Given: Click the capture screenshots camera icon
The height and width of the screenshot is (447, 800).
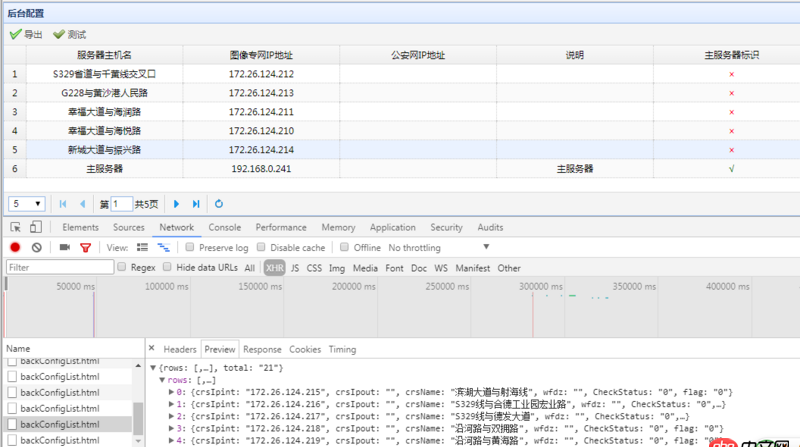Looking at the screenshot, I should [65, 247].
